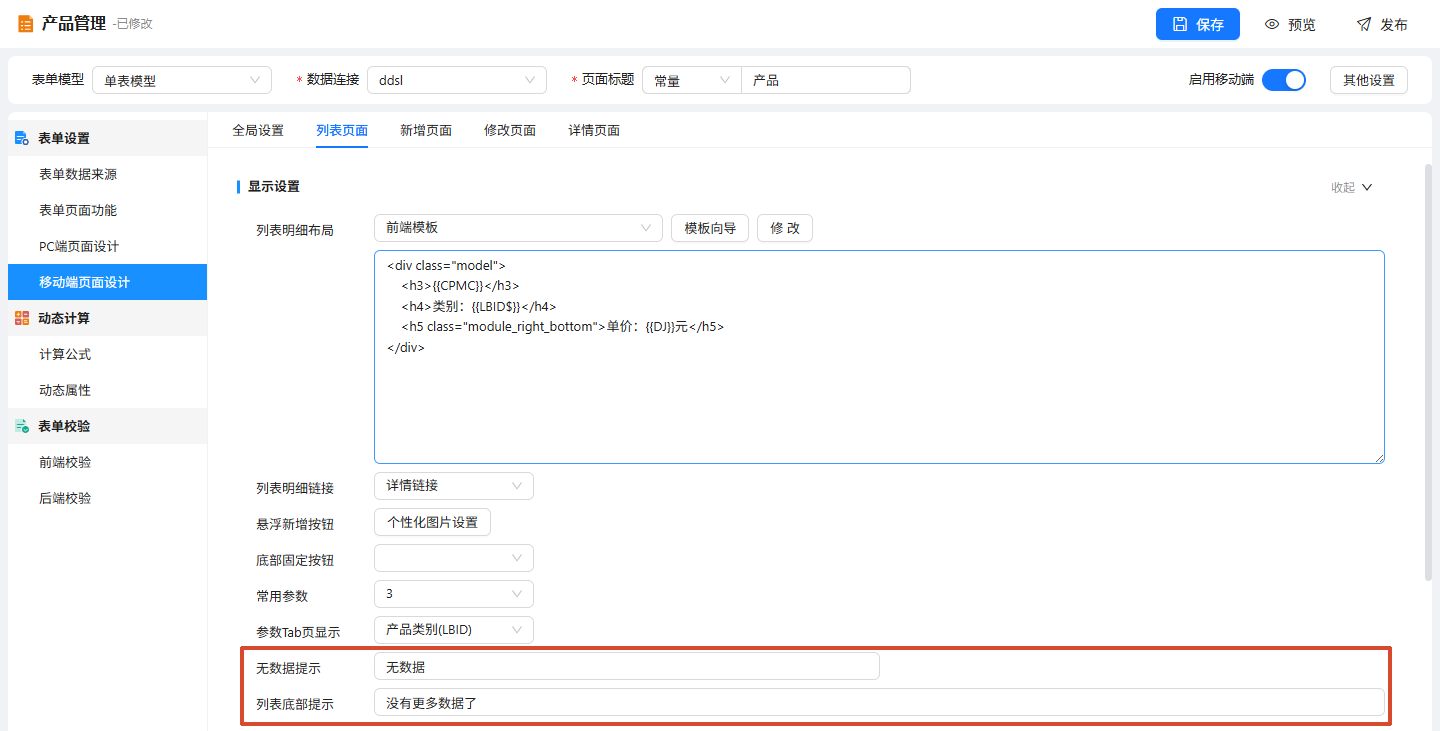This screenshot has height=731, width=1440.
Task: Click the vertical scrollbar of the settings panel
Action: (x=1428, y=371)
